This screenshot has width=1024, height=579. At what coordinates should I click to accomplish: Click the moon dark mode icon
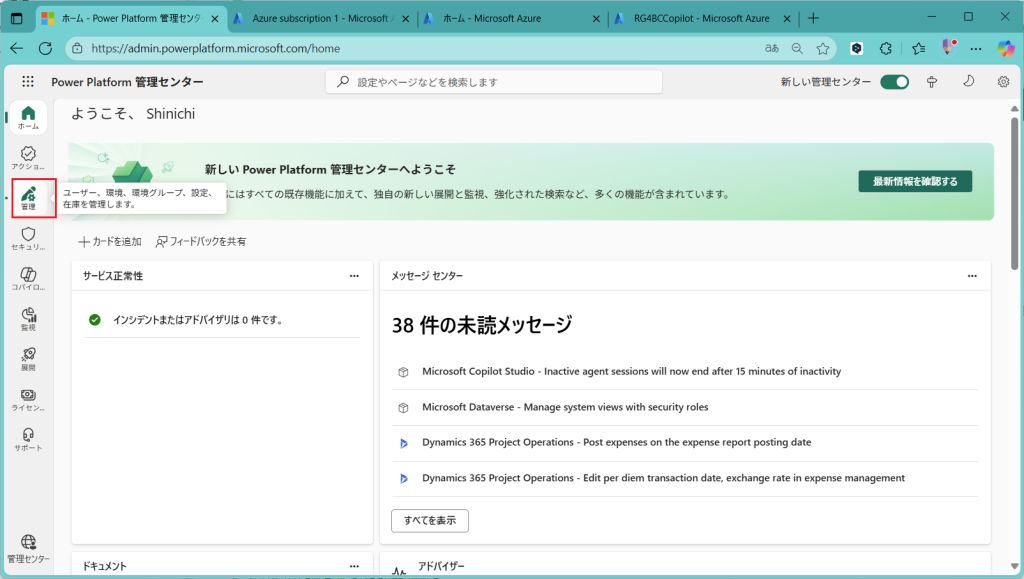point(968,82)
